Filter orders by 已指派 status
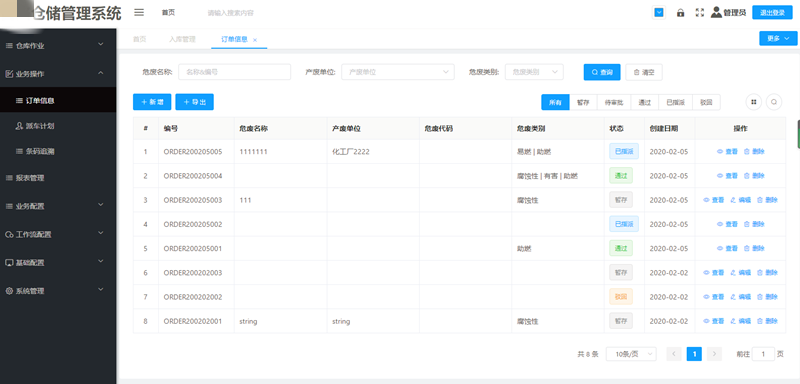Image resolution: width=800 pixels, height=384 pixels. (676, 102)
